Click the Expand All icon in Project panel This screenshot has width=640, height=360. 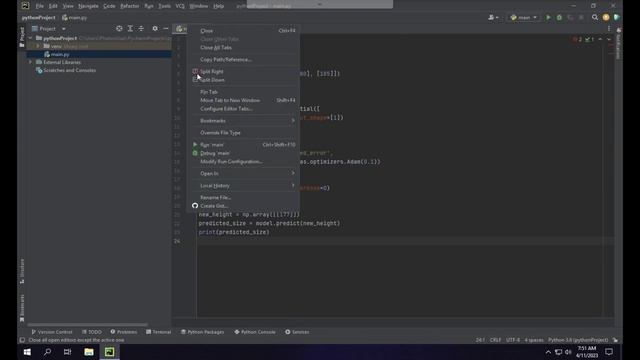[x=130, y=29]
